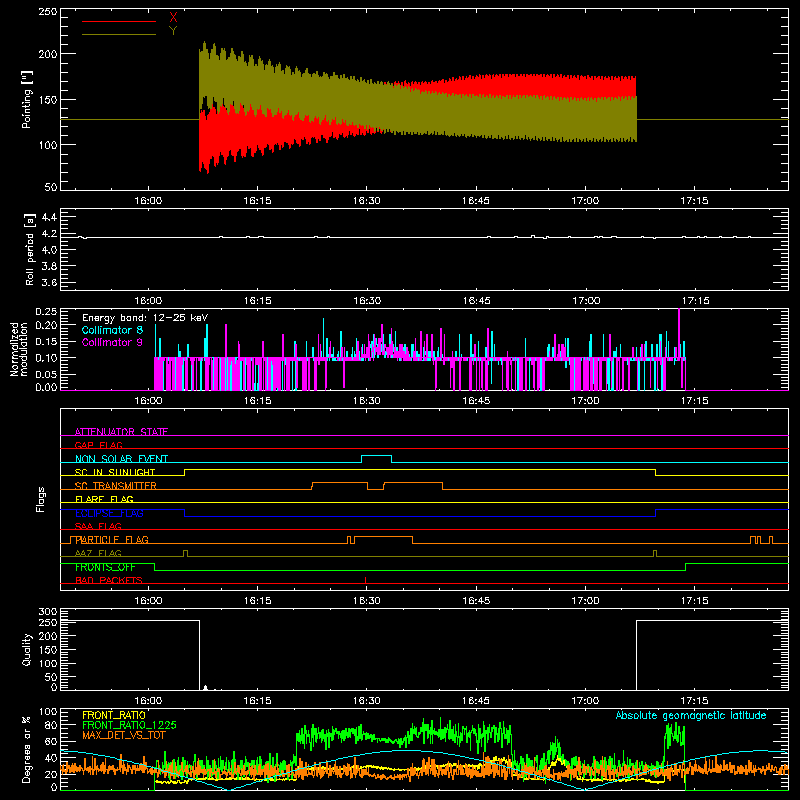This screenshot has width=800, height=800.
Task: Click the blue ECLIPSE_FLAG label
Action: tap(109, 513)
